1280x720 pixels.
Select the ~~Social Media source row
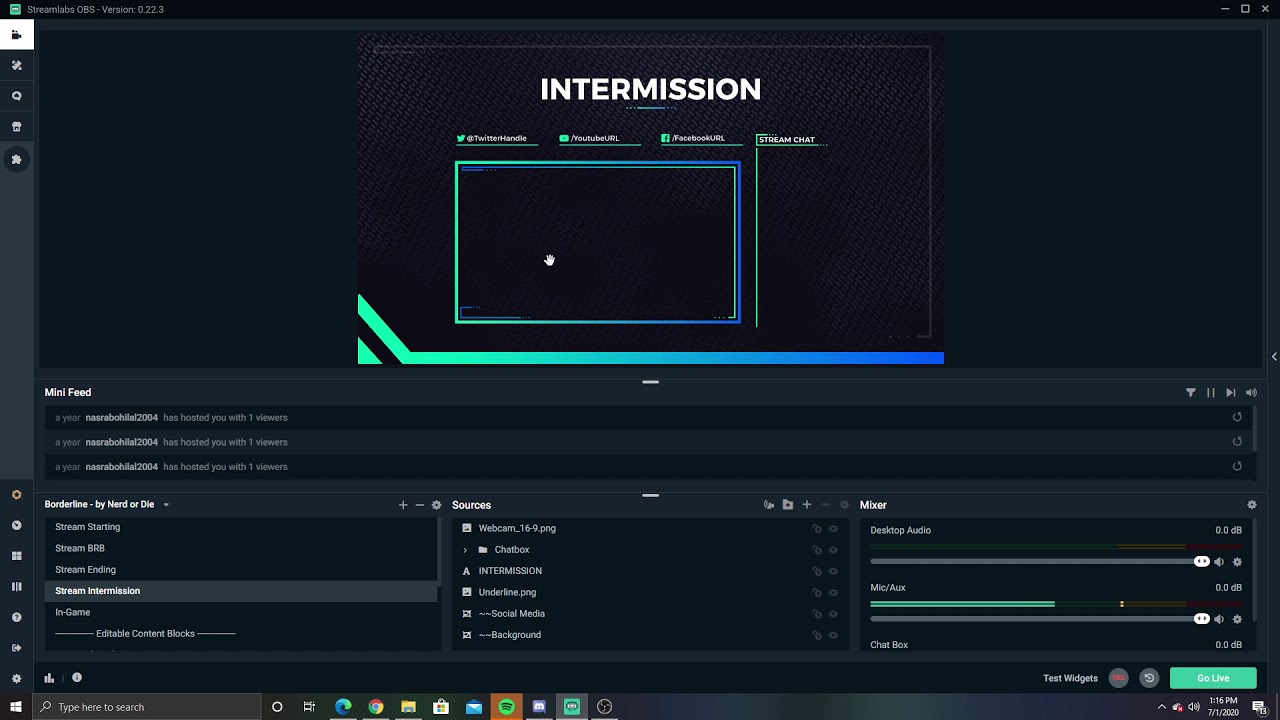click(650, 614)
